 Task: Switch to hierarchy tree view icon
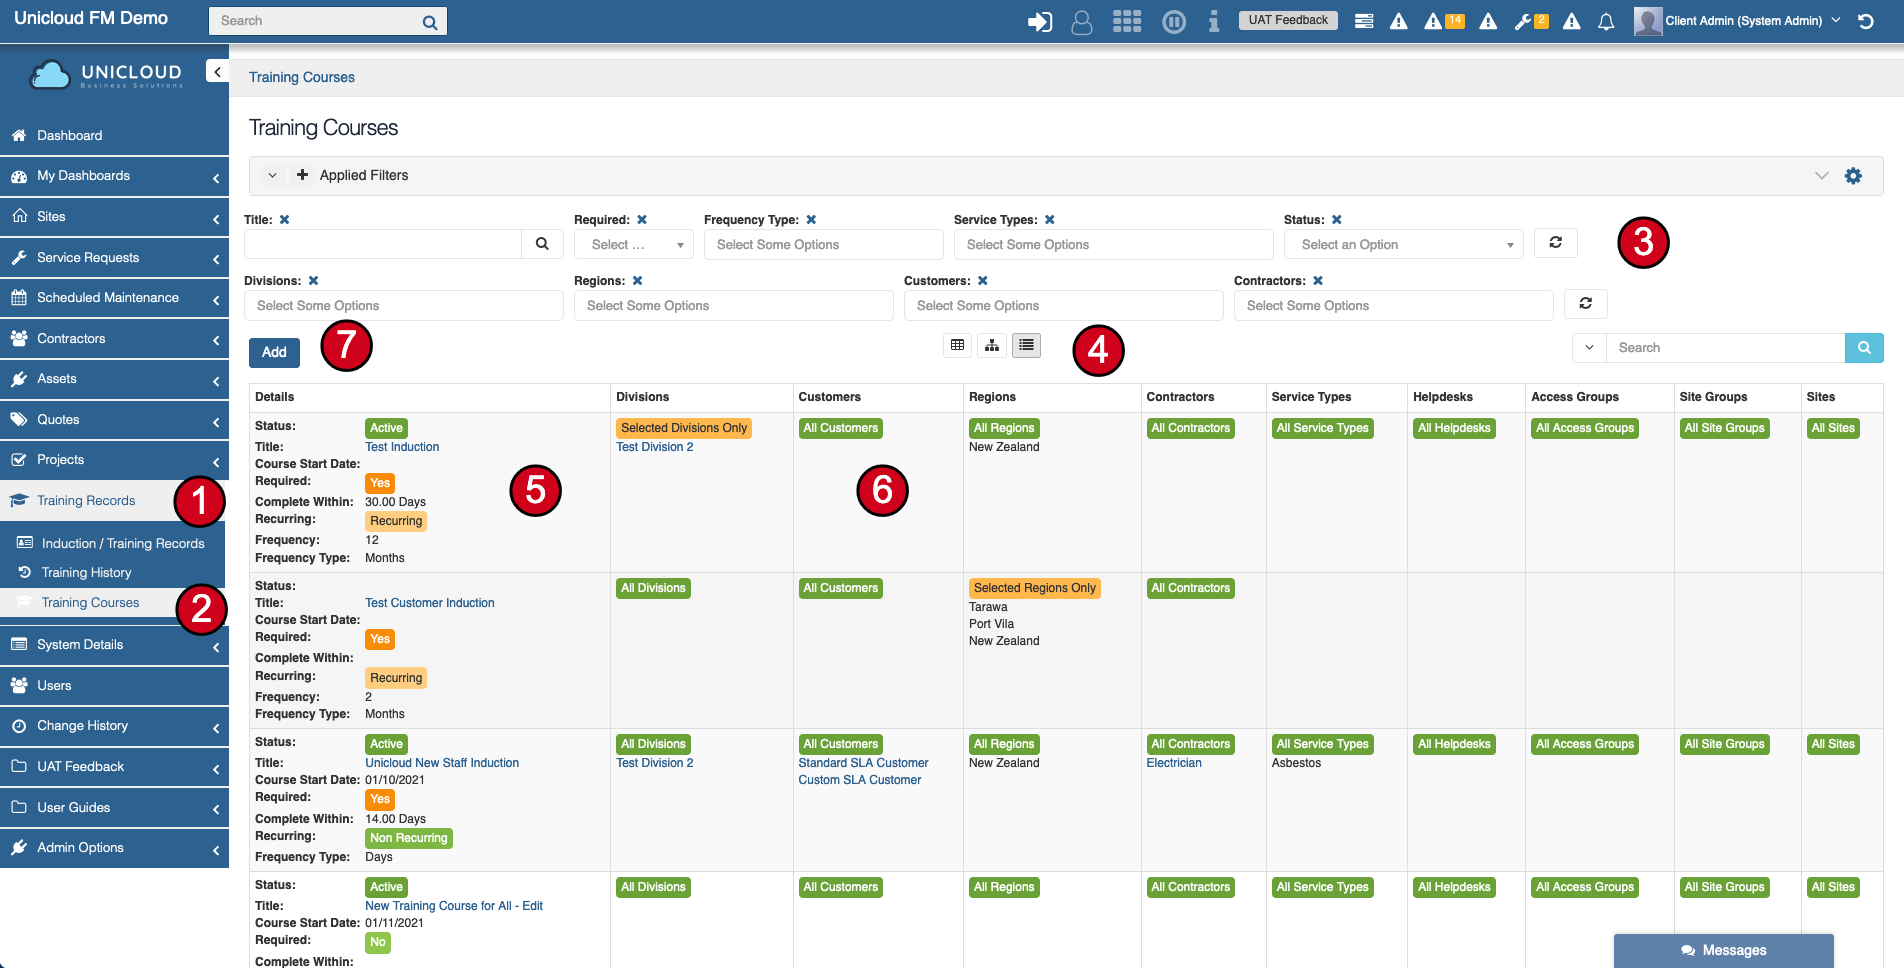pos(992,345)
